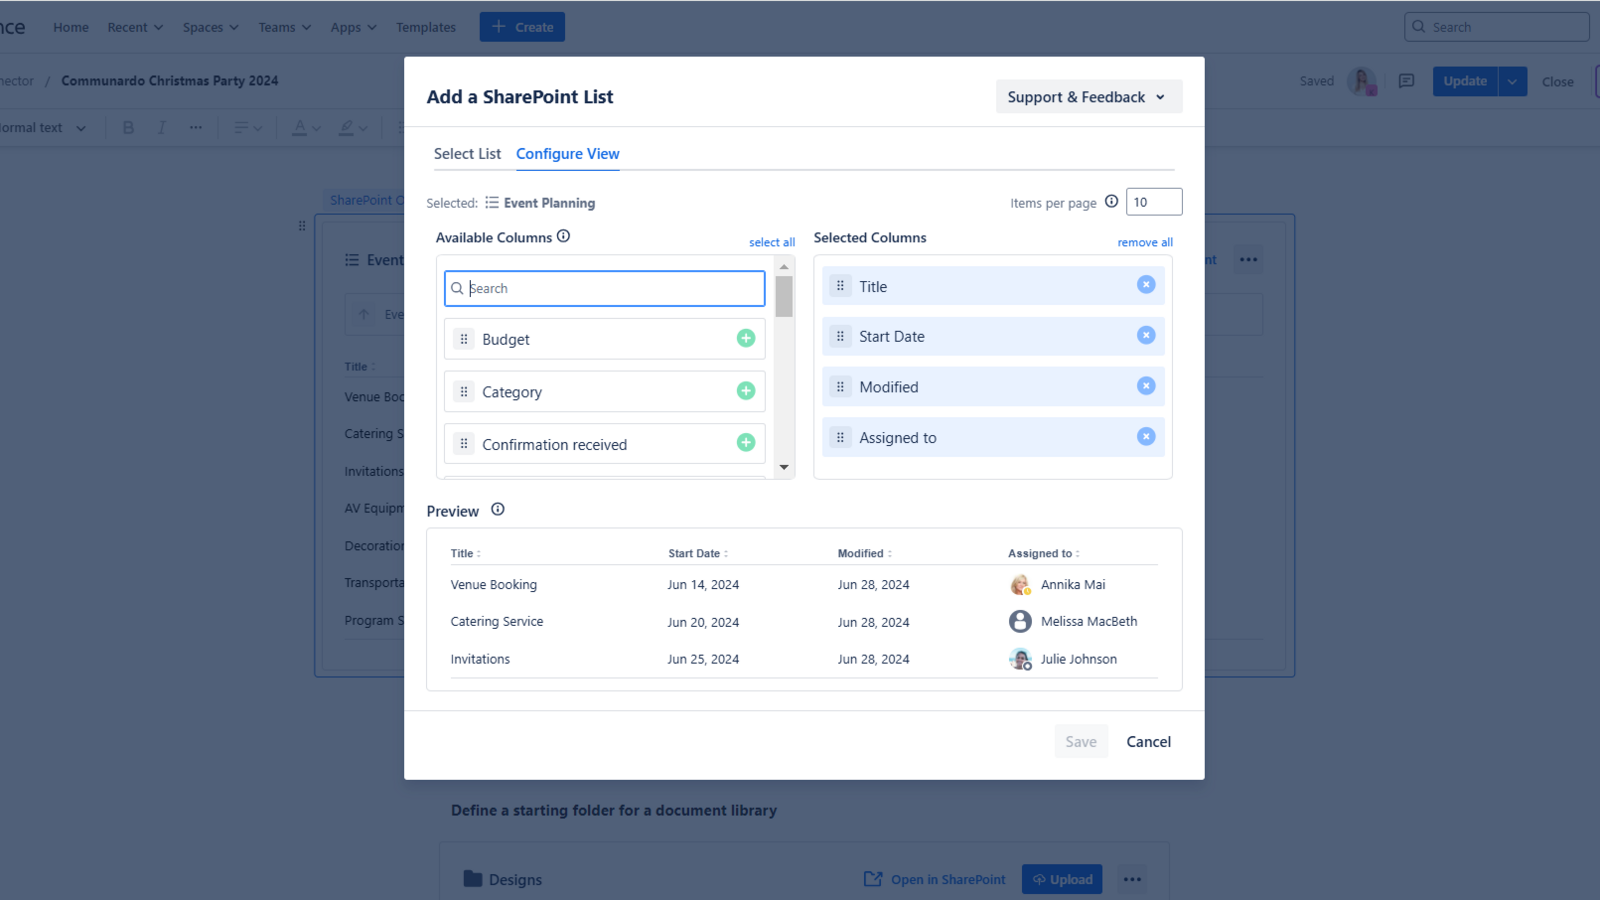
Task: Open the text alignment dropdown
Action: click(247, 128)
